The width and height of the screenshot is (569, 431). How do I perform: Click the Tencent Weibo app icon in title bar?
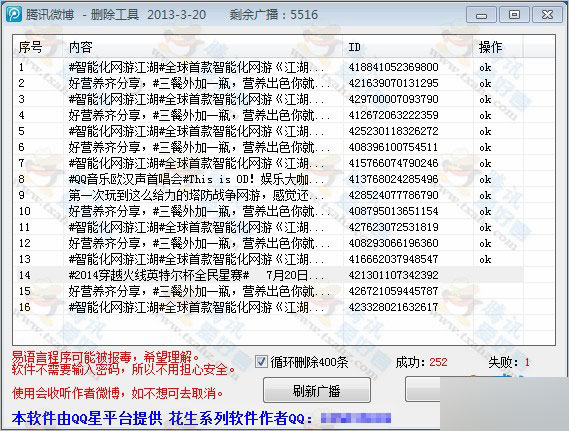(14, 15)
